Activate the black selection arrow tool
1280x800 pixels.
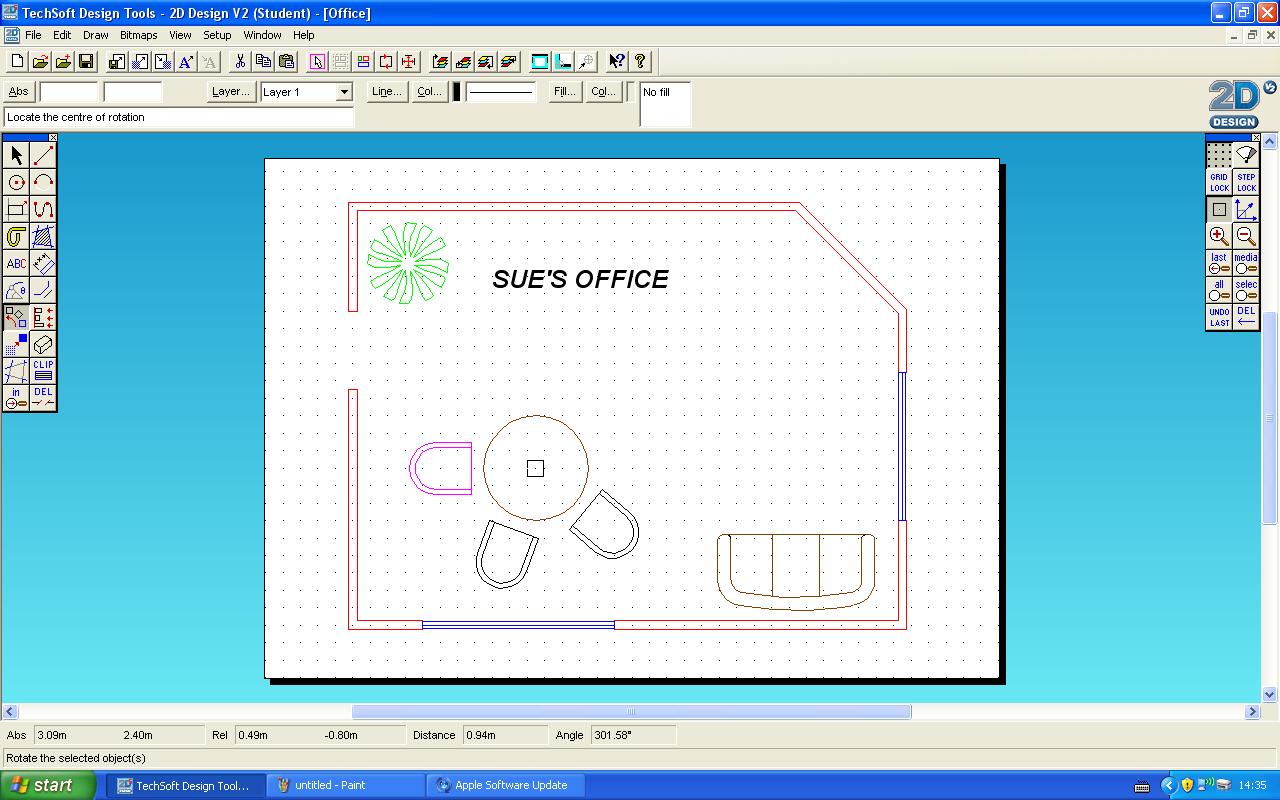tap(16, 155)
